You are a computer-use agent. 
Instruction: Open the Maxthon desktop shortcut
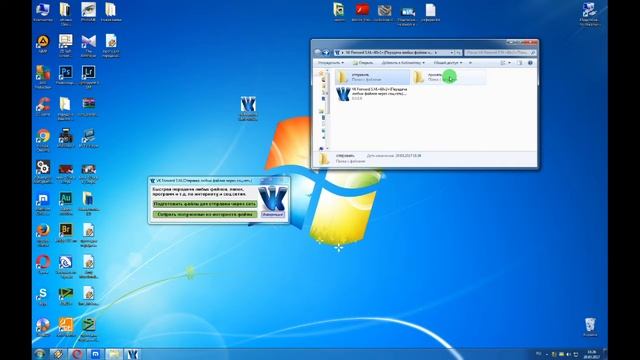43,203
